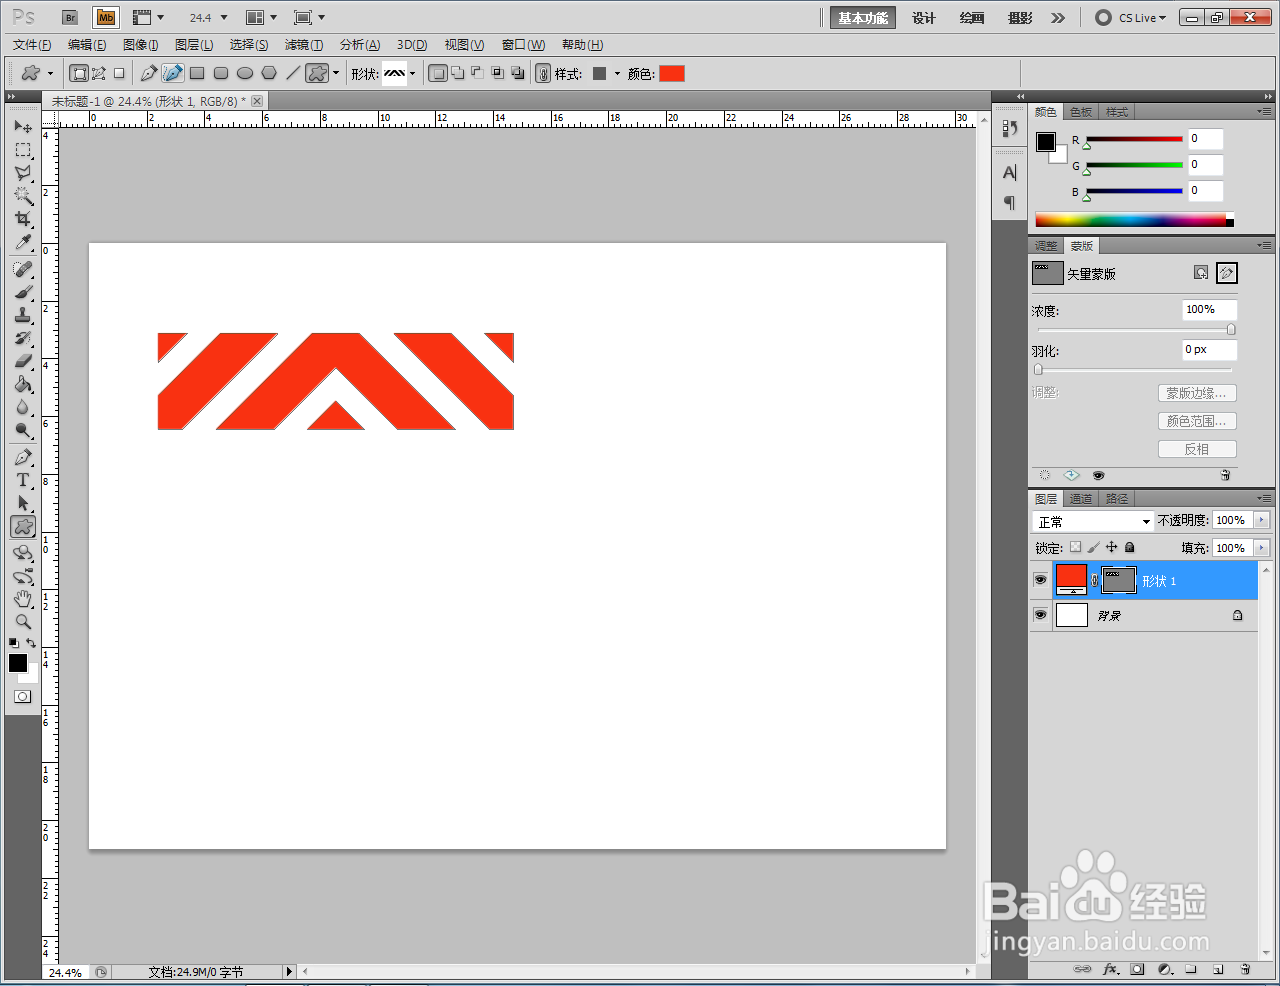
Task: Select the Crop tool
Action: point(23,219)
